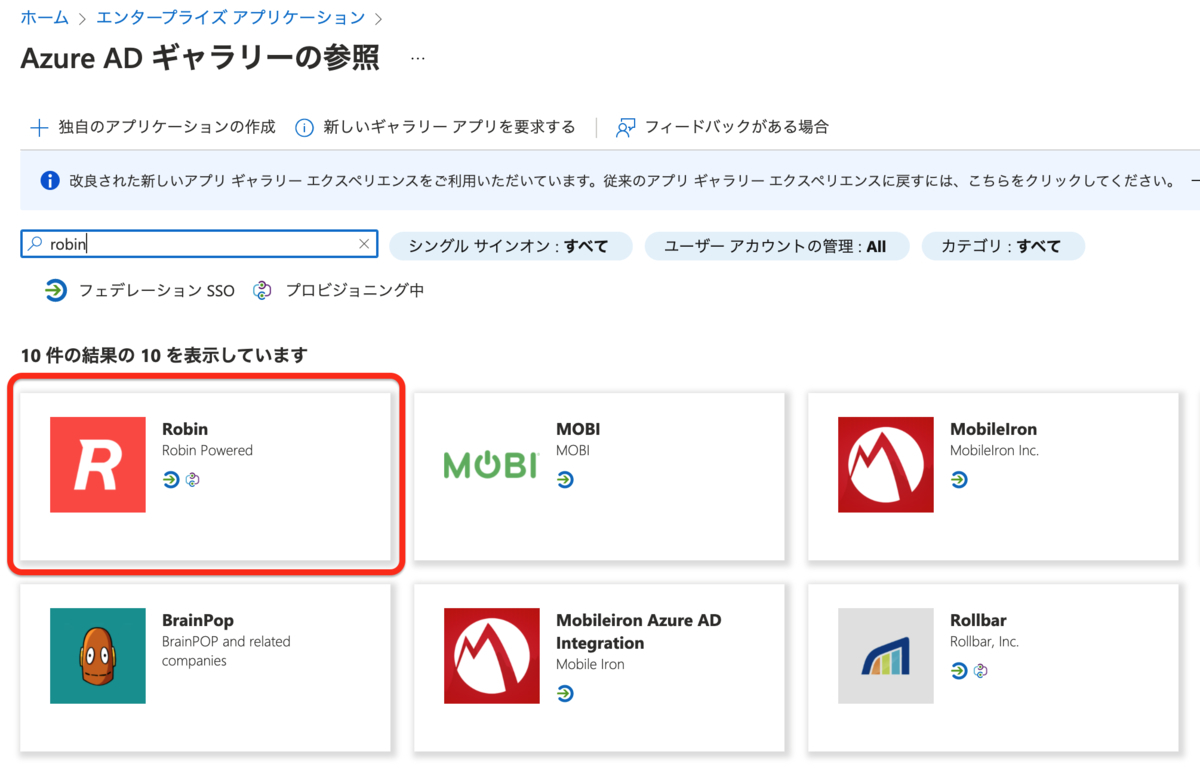1200x773 pixels.
Task: Open the MobileIron app title
Action: (993, 429)
